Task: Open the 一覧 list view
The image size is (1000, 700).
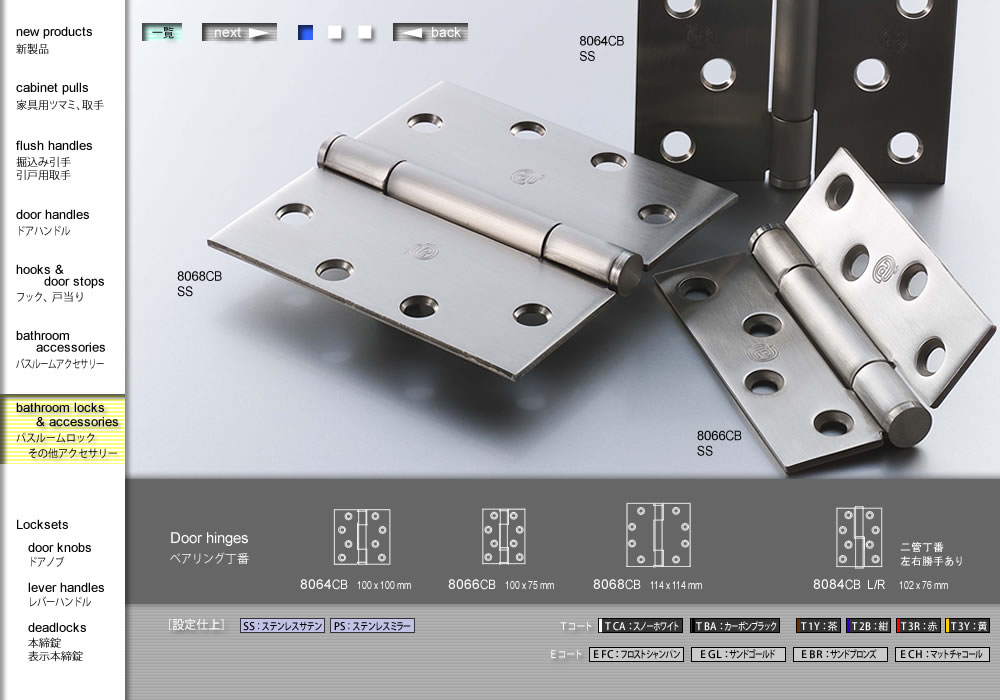Action: coord(162,32)
